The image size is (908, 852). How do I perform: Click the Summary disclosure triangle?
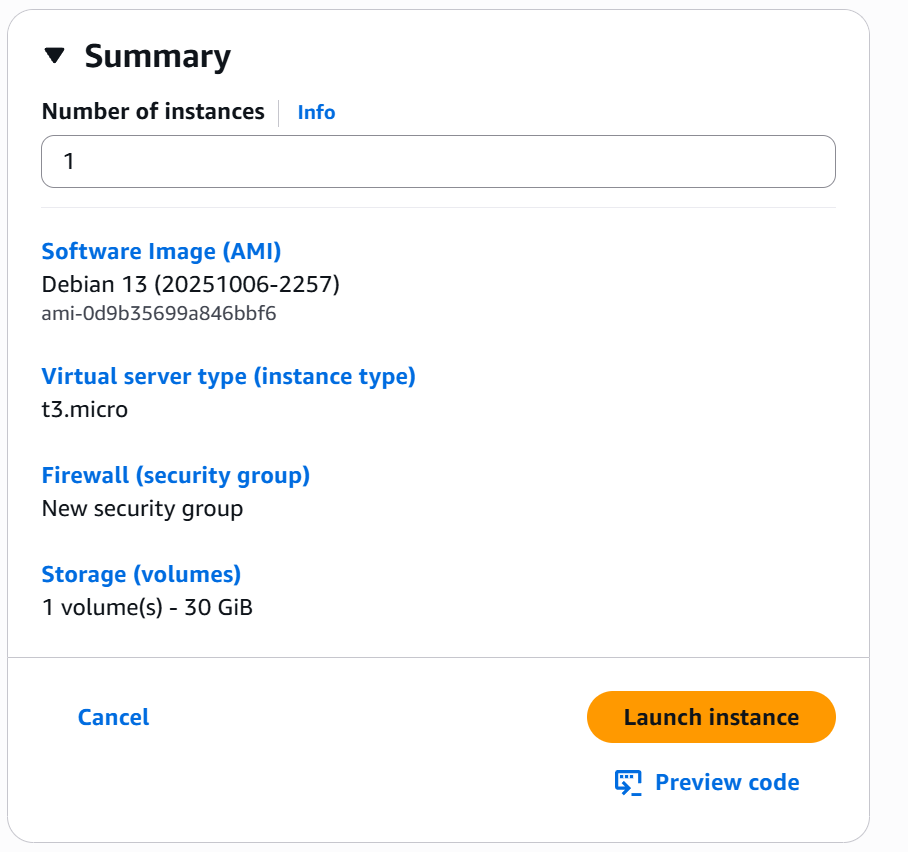click(57, 57)
